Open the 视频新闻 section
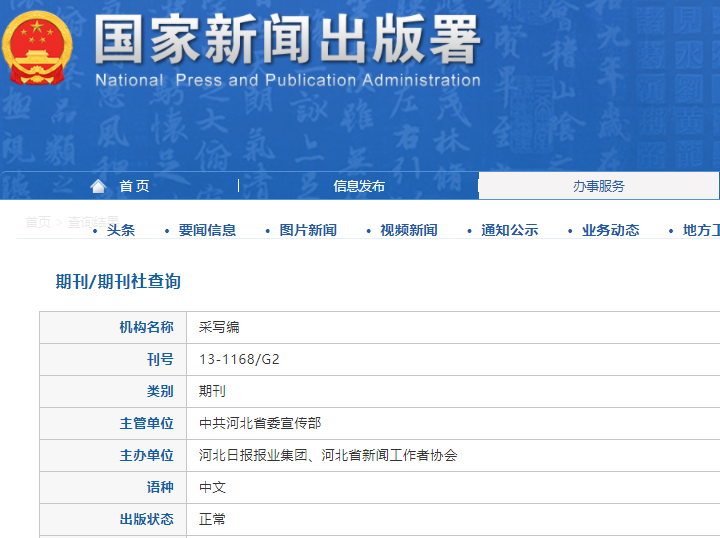The image size is (720, 538). click(408, 230)
